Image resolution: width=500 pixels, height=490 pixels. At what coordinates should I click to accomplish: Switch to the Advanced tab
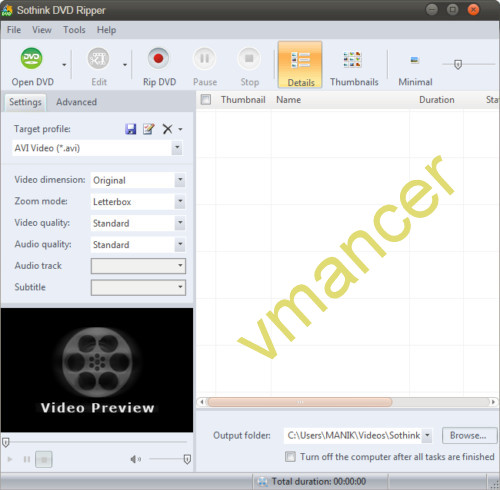(x=76, y=102)
